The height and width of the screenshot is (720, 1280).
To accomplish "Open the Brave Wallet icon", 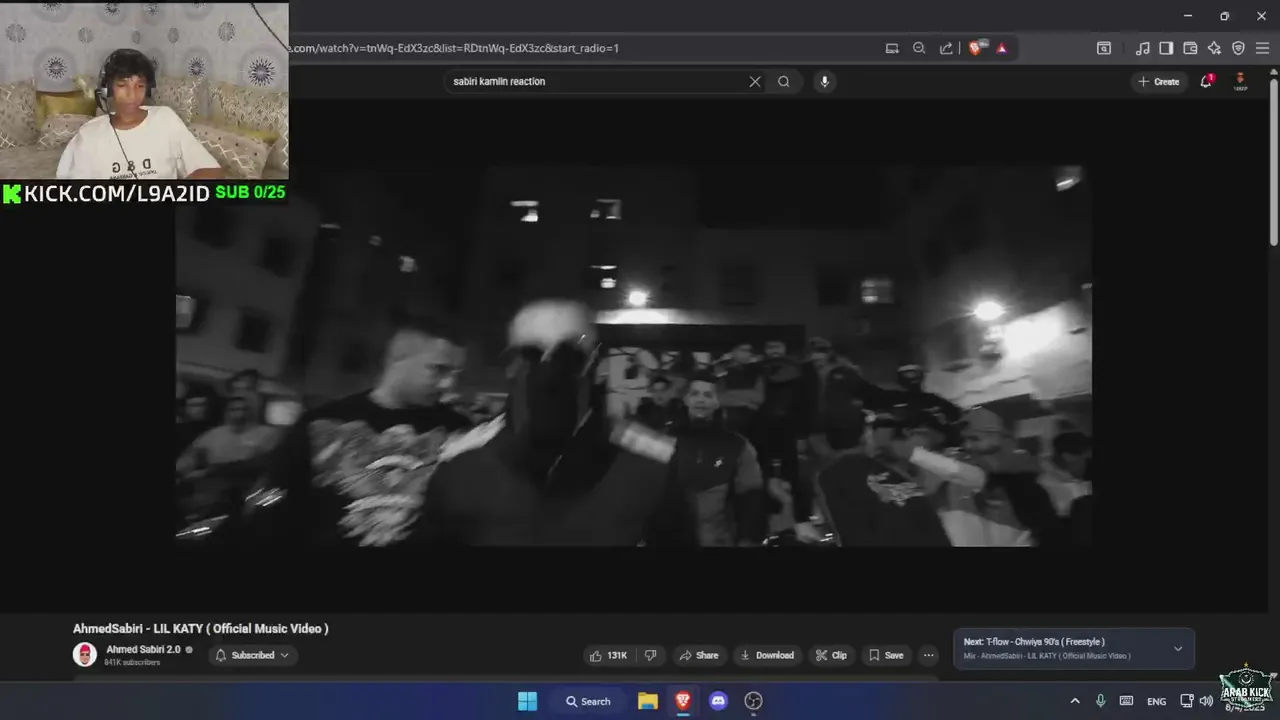I will [x=1190, y=48].
